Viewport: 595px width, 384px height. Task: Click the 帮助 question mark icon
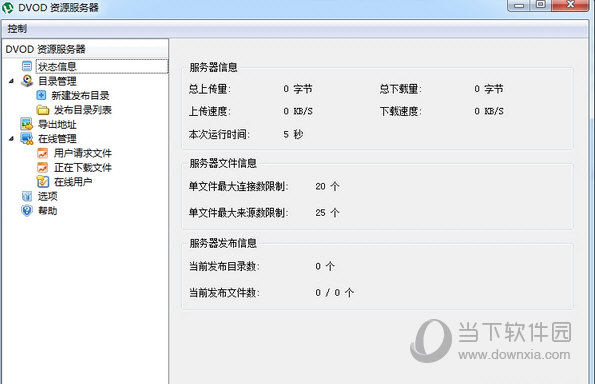pyautogui.click(x=27, y=211)
